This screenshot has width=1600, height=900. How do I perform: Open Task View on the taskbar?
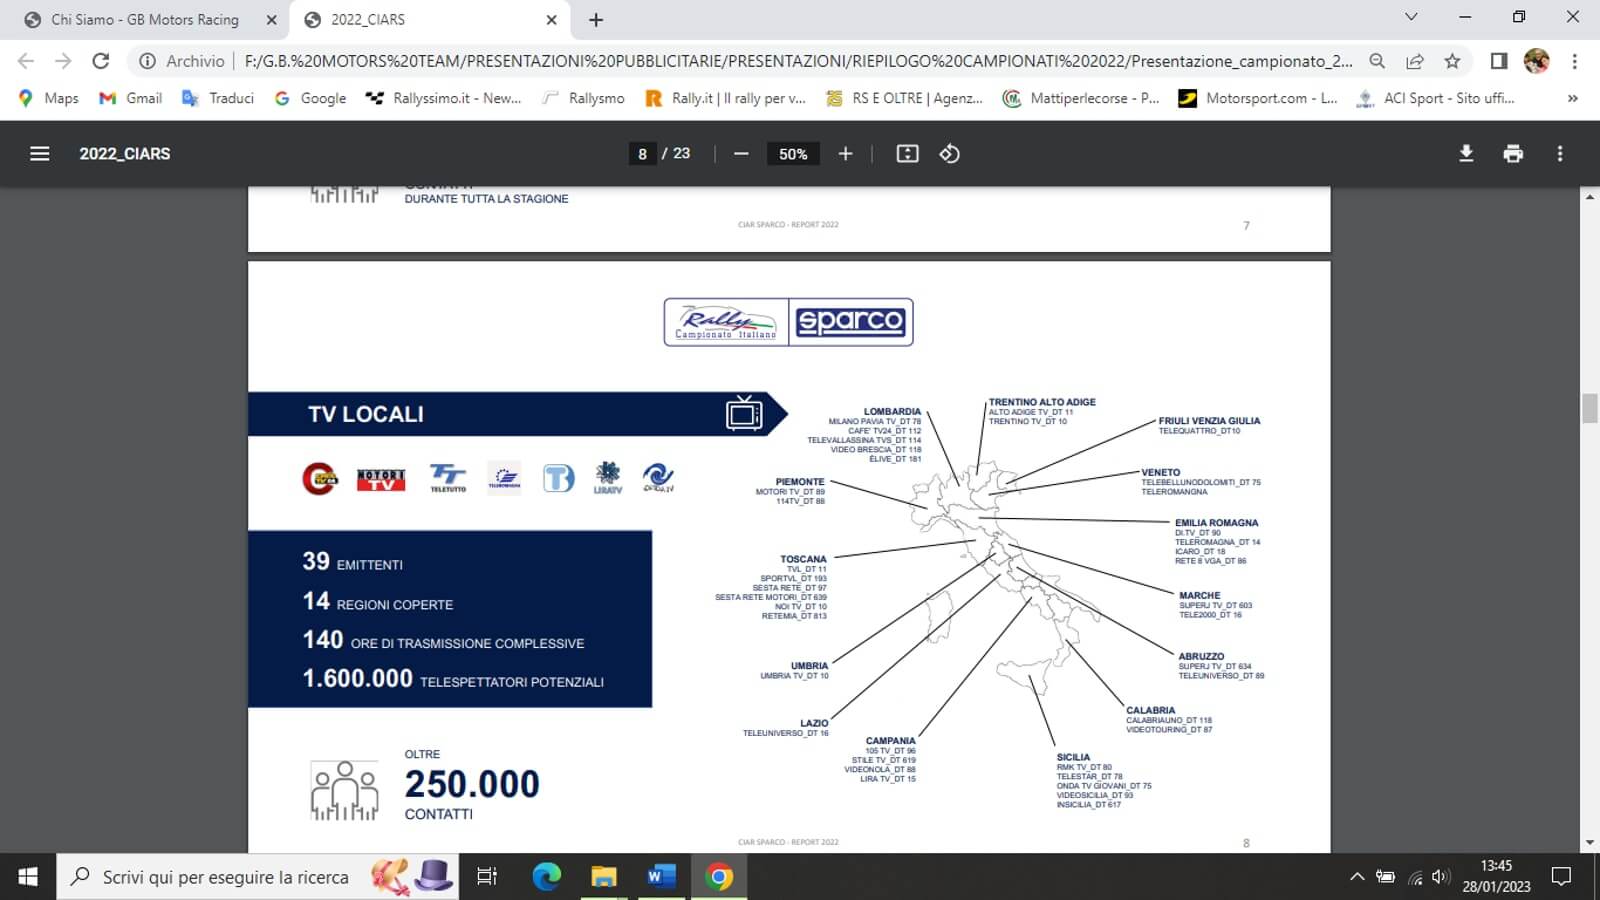point(487,877)
